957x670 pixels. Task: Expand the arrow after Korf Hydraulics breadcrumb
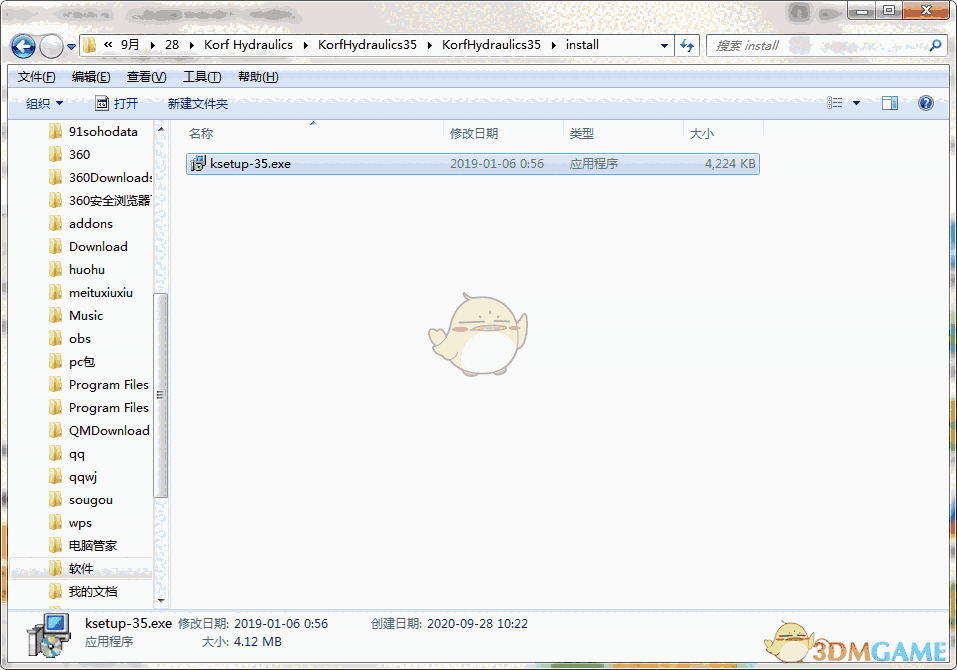(x=306, y=46)
